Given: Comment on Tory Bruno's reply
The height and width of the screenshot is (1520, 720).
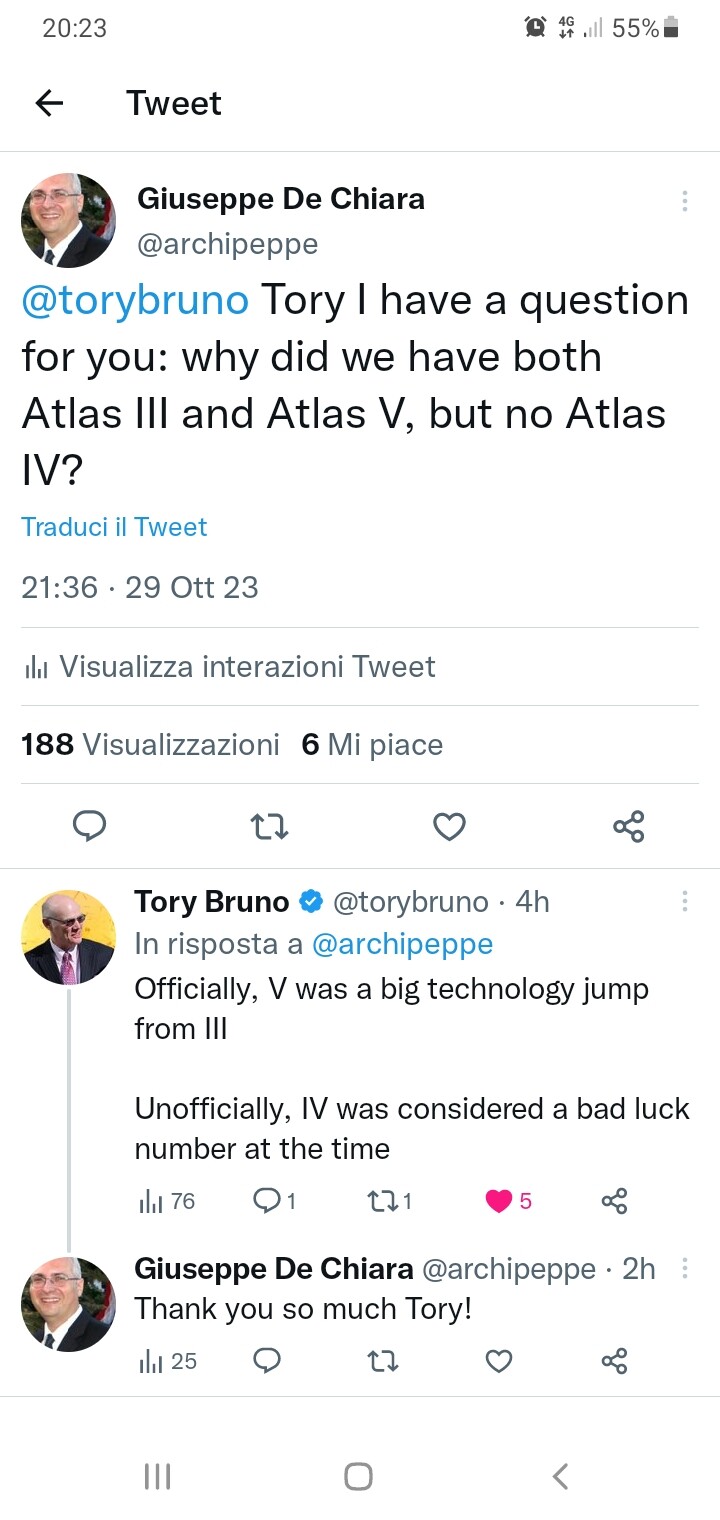Looking at the screenshot, I should click(268, 1201).
